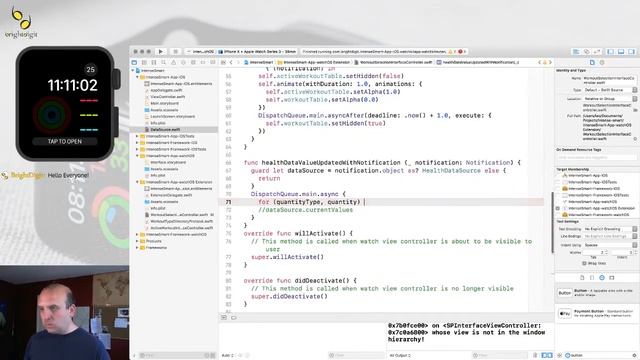Select the Button object in library
This screenshot has width=640, height=360.
click(x=596, y=293)
